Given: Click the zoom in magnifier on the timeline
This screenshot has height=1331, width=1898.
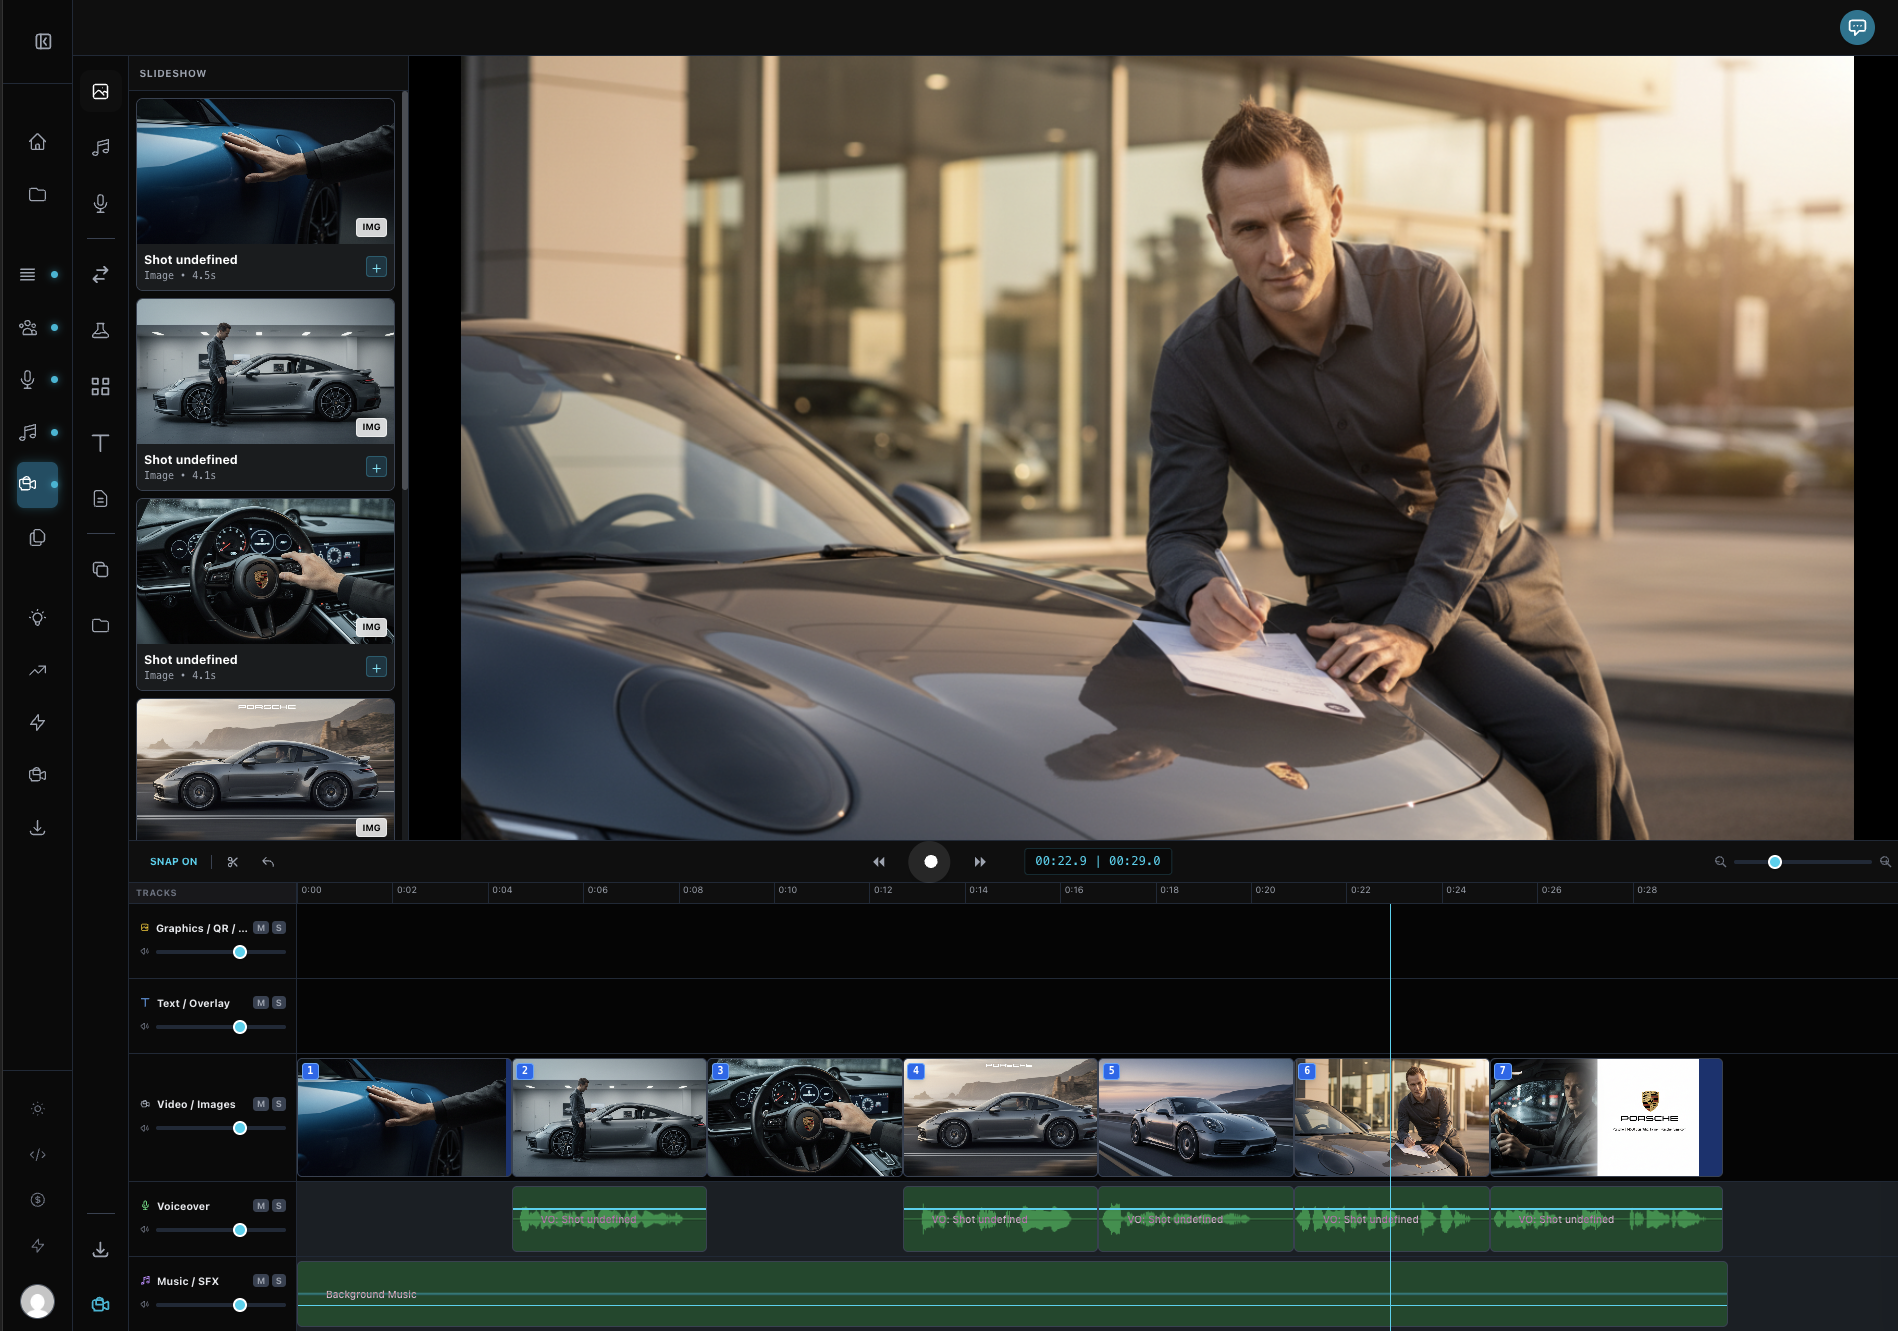Looking at the screenshot, I should pyautogui.click(x=1885, y=862).
